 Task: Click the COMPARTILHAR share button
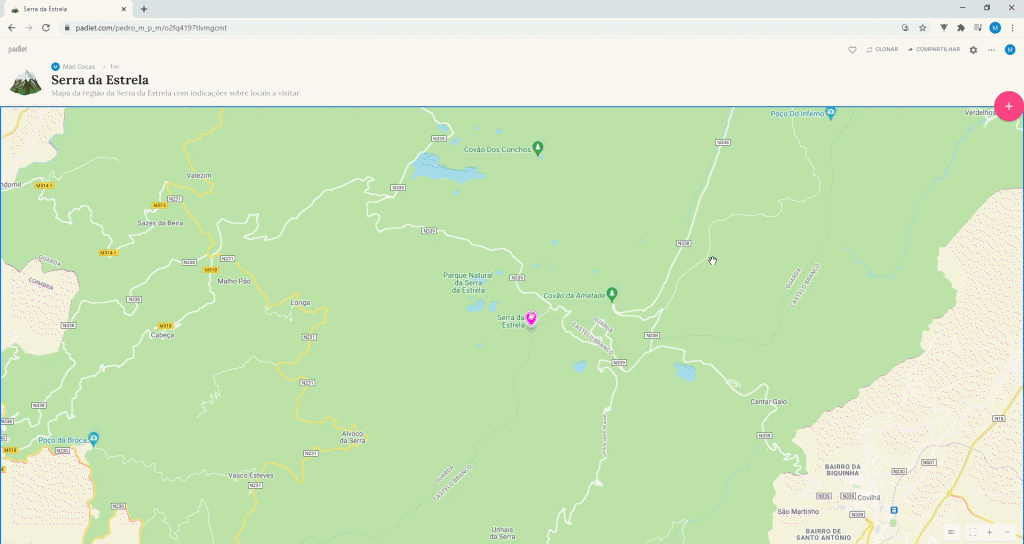click(x=934, y=50)
